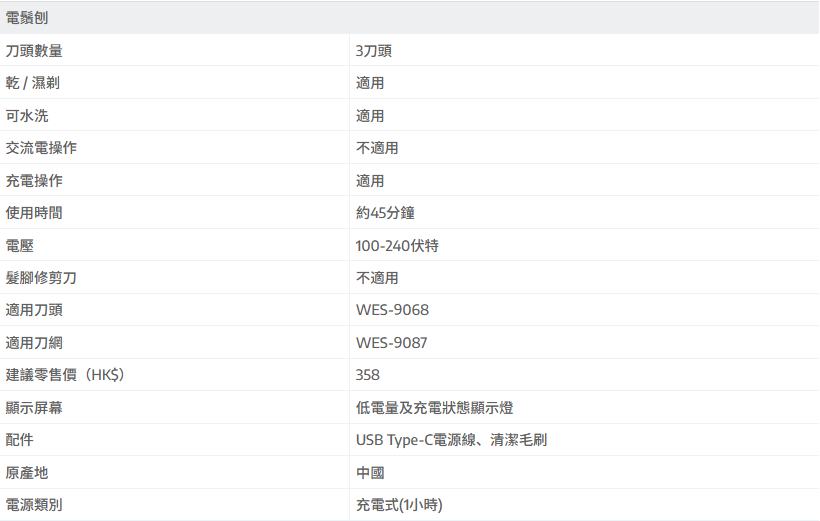
Task: Select the 乾 / 濕剃 label
Action: pos(33,83)
